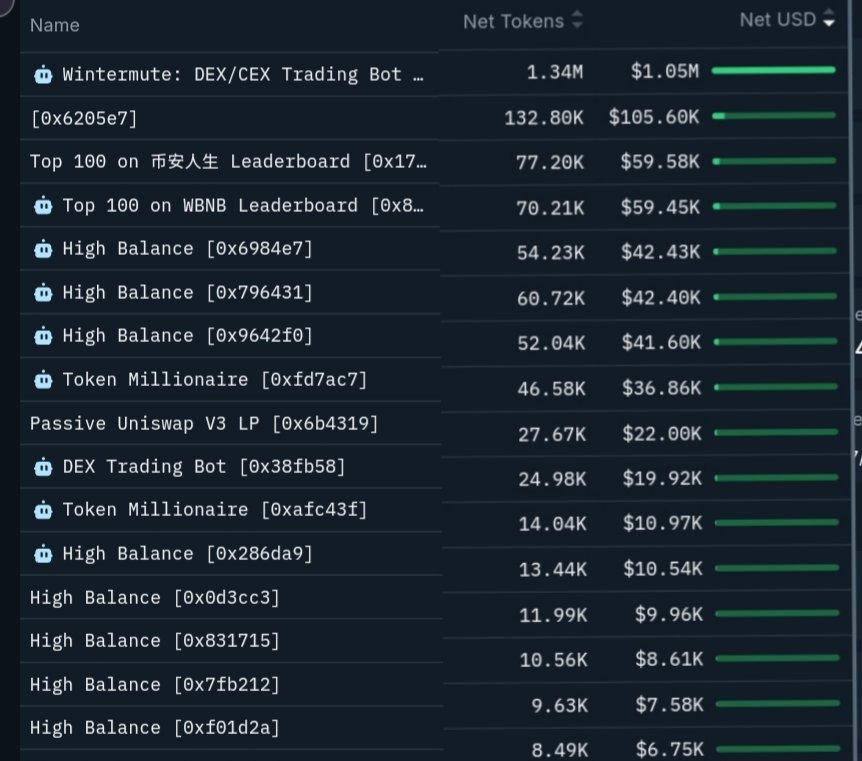Click the $59.45K net USD value
The height and width of the screenshot is (761, 862).
pos(660,207)
